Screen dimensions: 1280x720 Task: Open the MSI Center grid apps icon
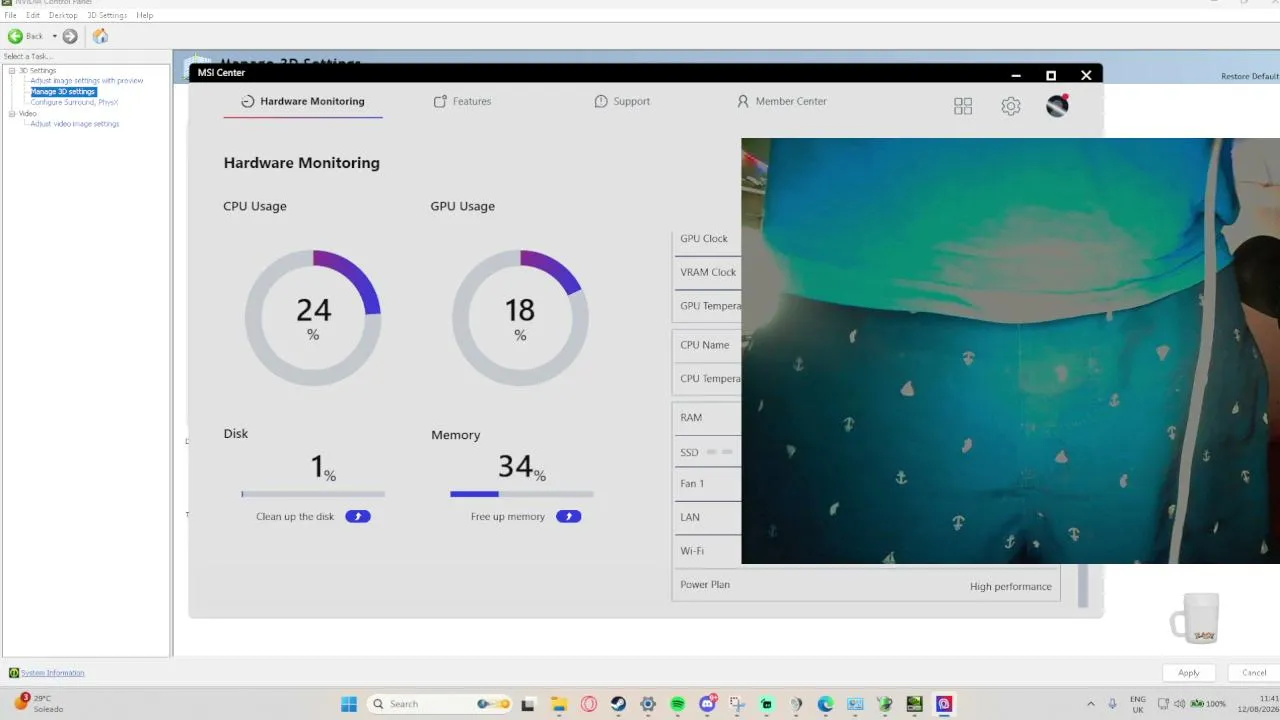tap(963, 106)
